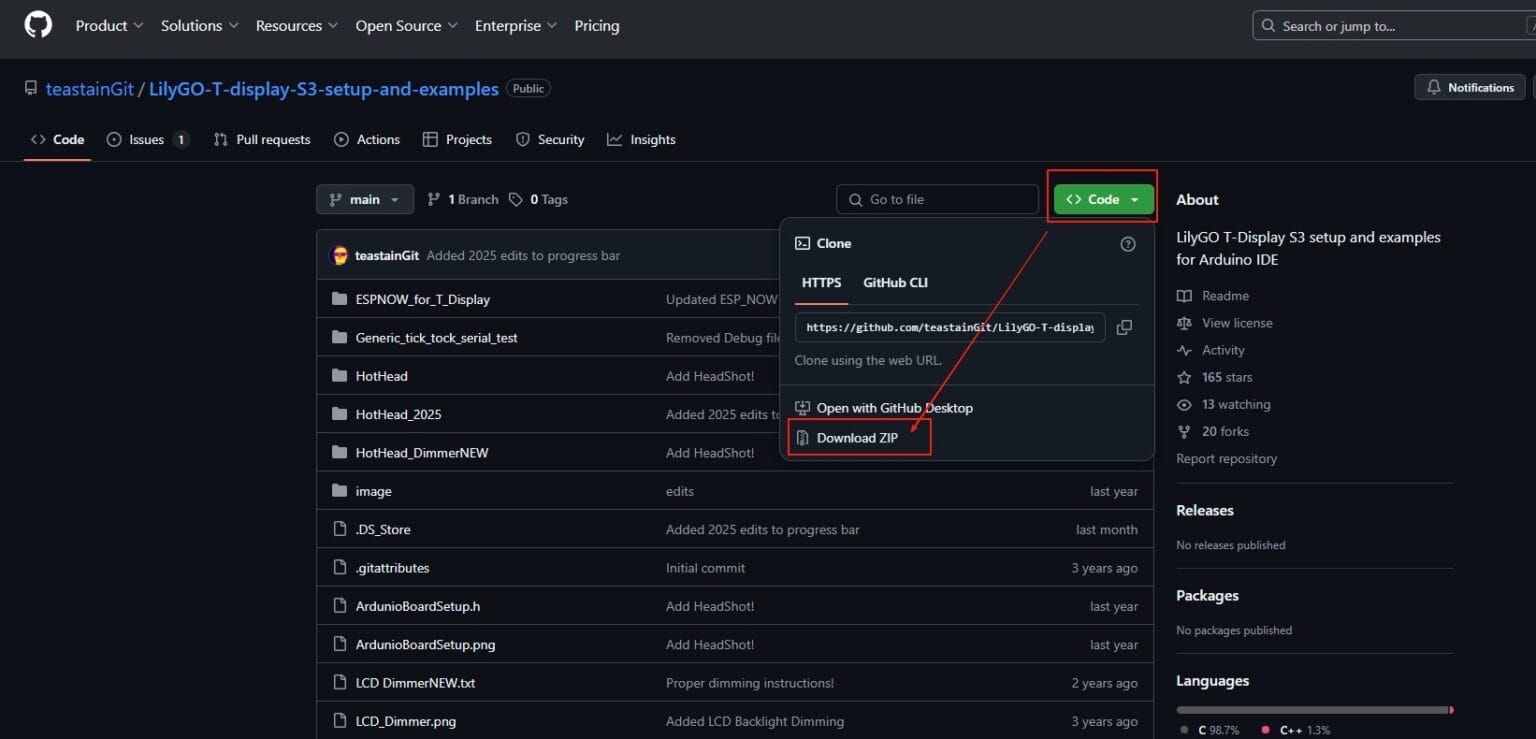The image size is (1536, 739).
Task: Open the HotHead_2025 folder
Action: (x=398, y=414)
